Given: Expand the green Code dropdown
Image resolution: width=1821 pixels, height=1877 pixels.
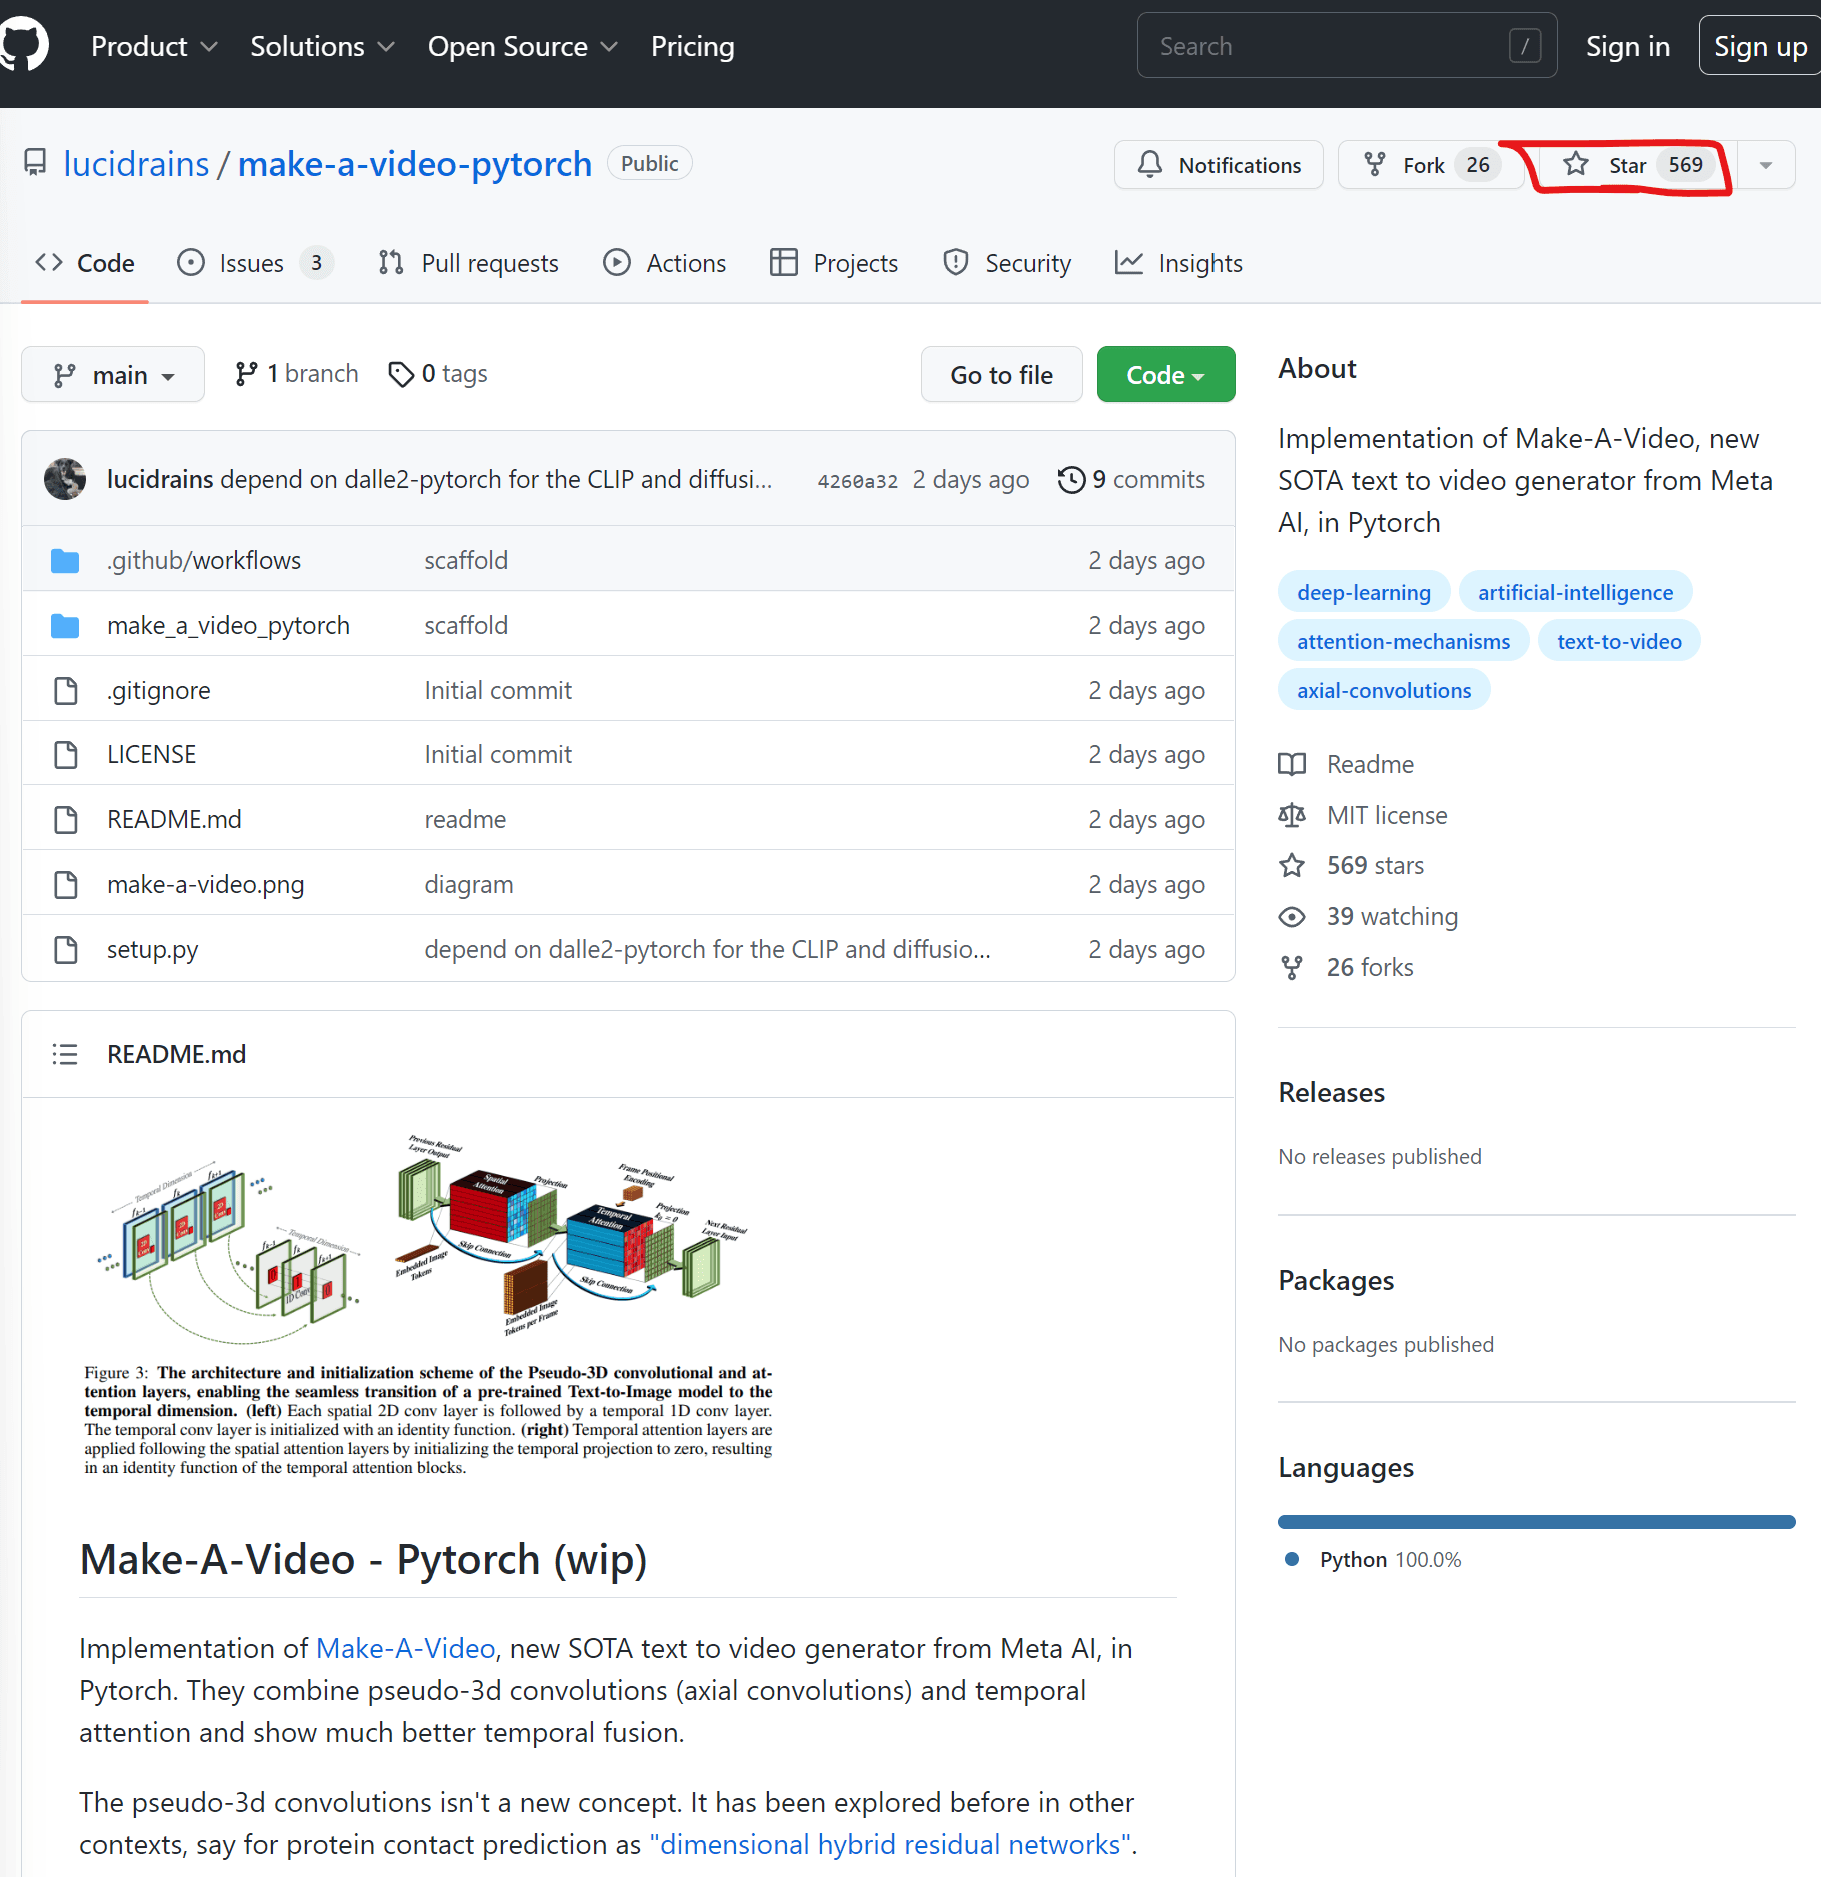Looking at the screenshot, I should point(1165,375).
